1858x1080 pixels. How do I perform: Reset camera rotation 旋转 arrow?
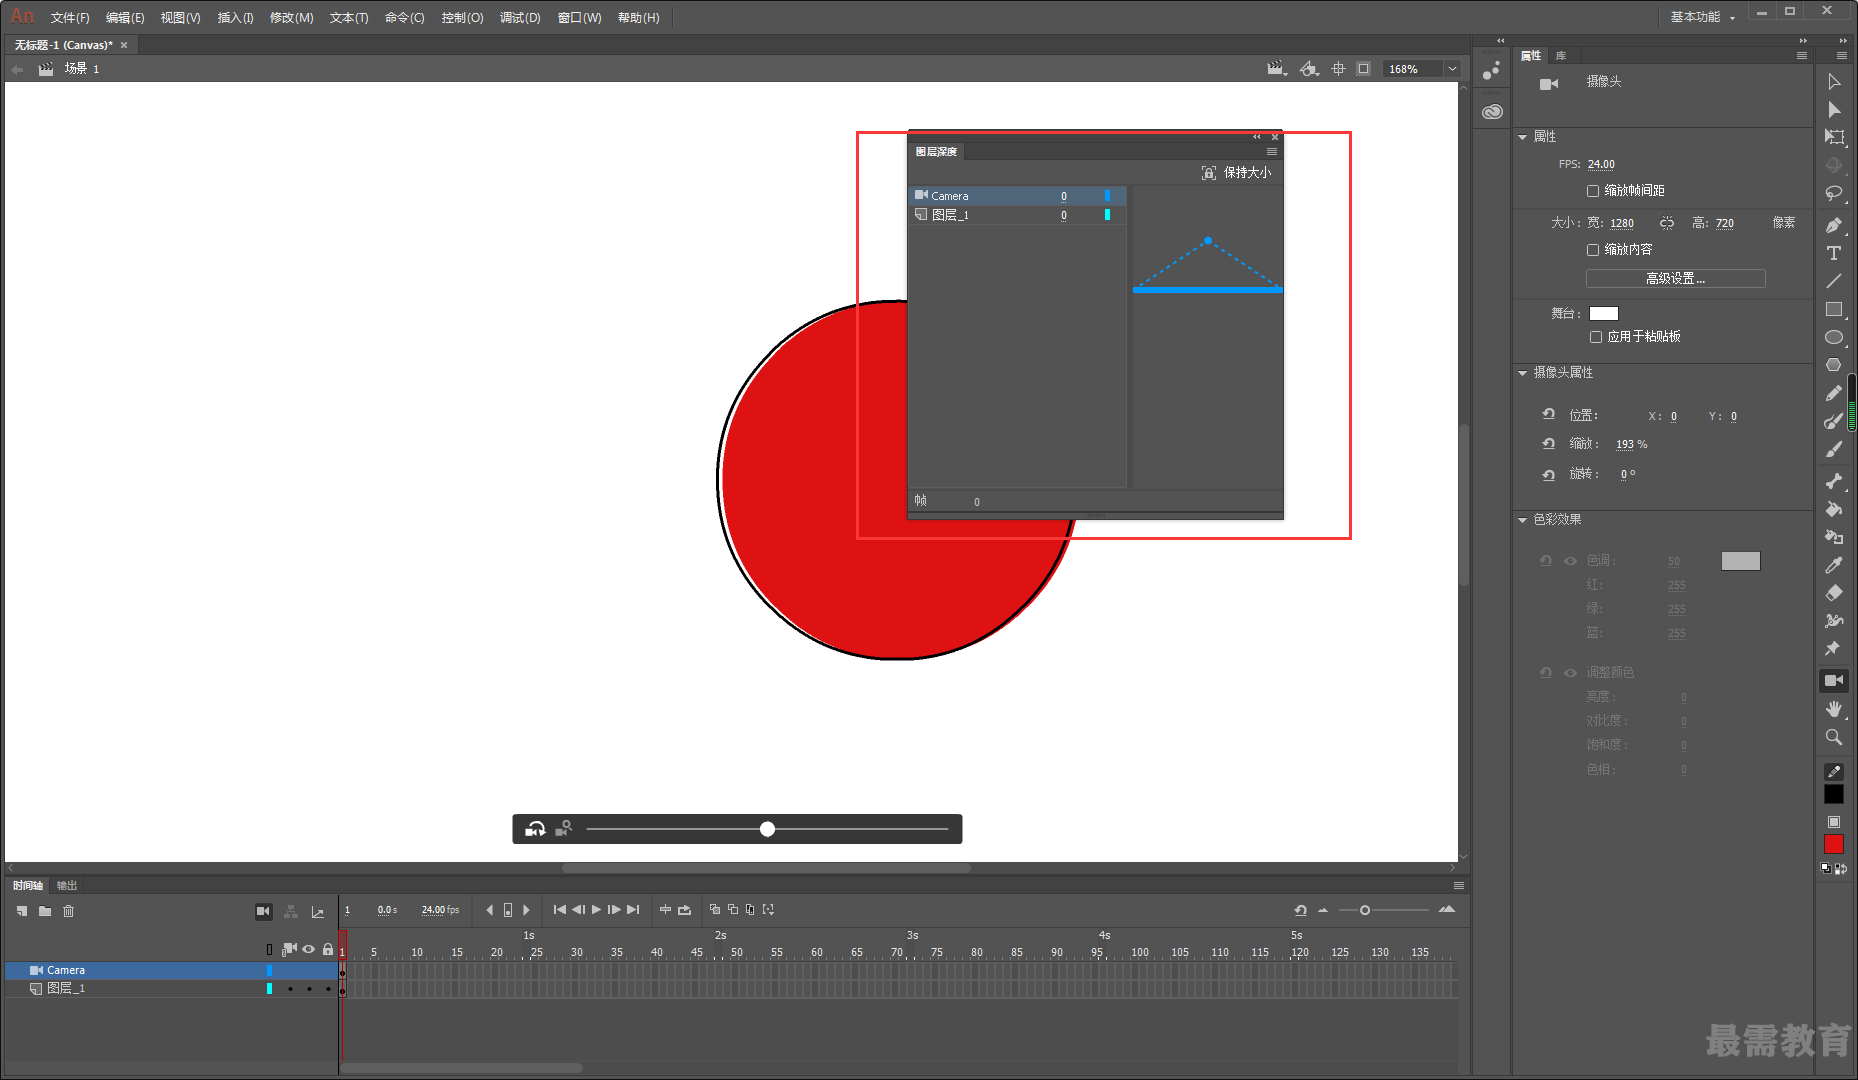[1549, 474]
